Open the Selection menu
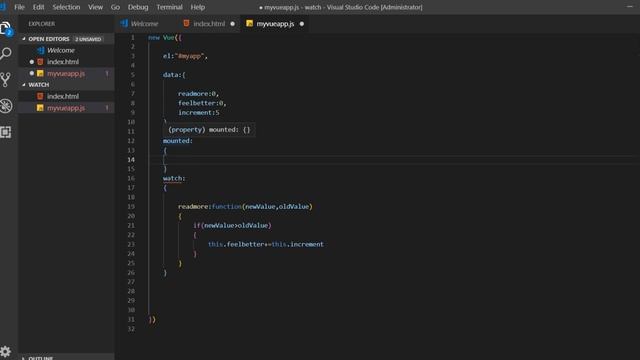Viewport: 640px width, 360px height. pos(66,7)
